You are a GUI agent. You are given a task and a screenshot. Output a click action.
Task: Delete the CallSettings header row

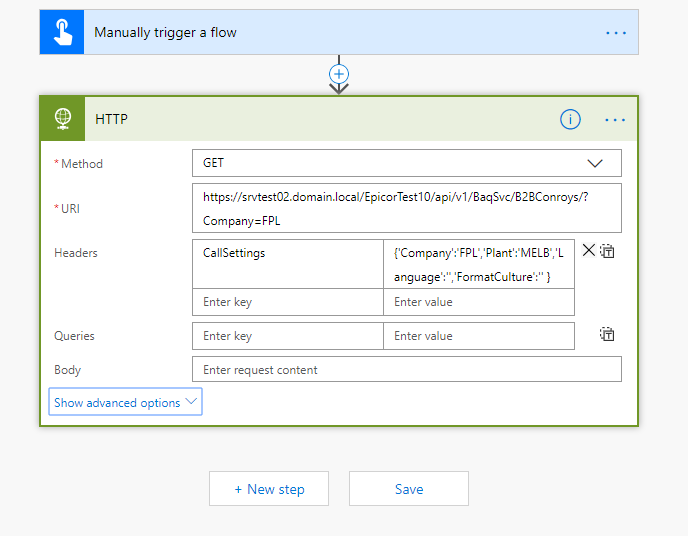pos(589,251)
